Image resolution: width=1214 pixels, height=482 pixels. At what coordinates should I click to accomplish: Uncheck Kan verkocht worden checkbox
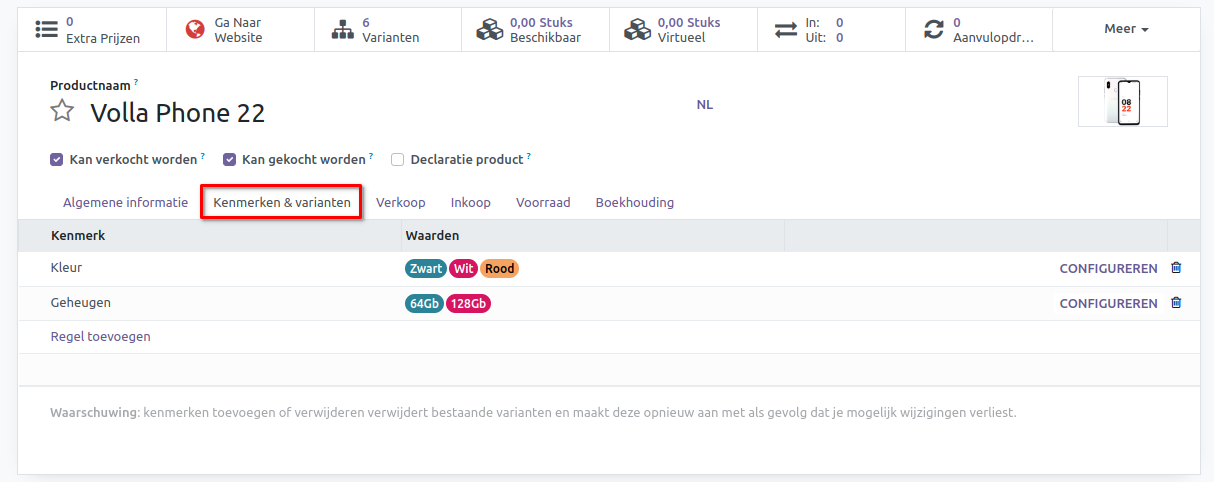click(x=56, y=159)
